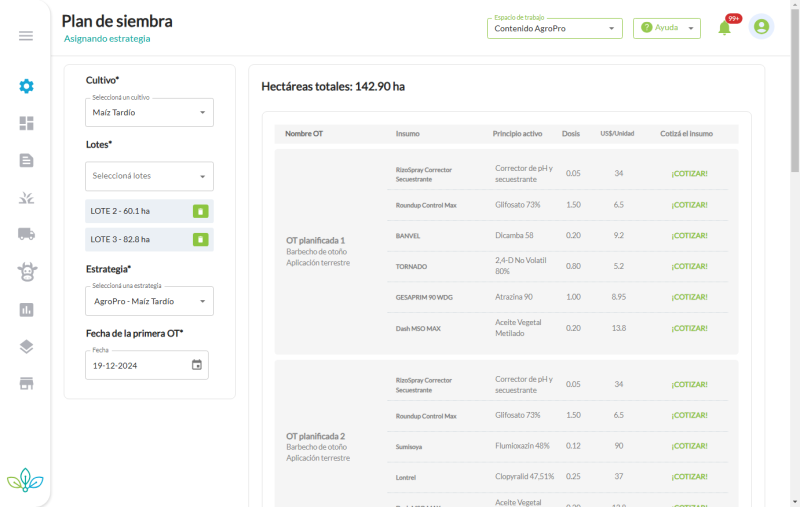Click ¡COTIZAR! for Roundup Control Max in OT 1
Screen dimensions: 800x507
(x=689, y=205)
